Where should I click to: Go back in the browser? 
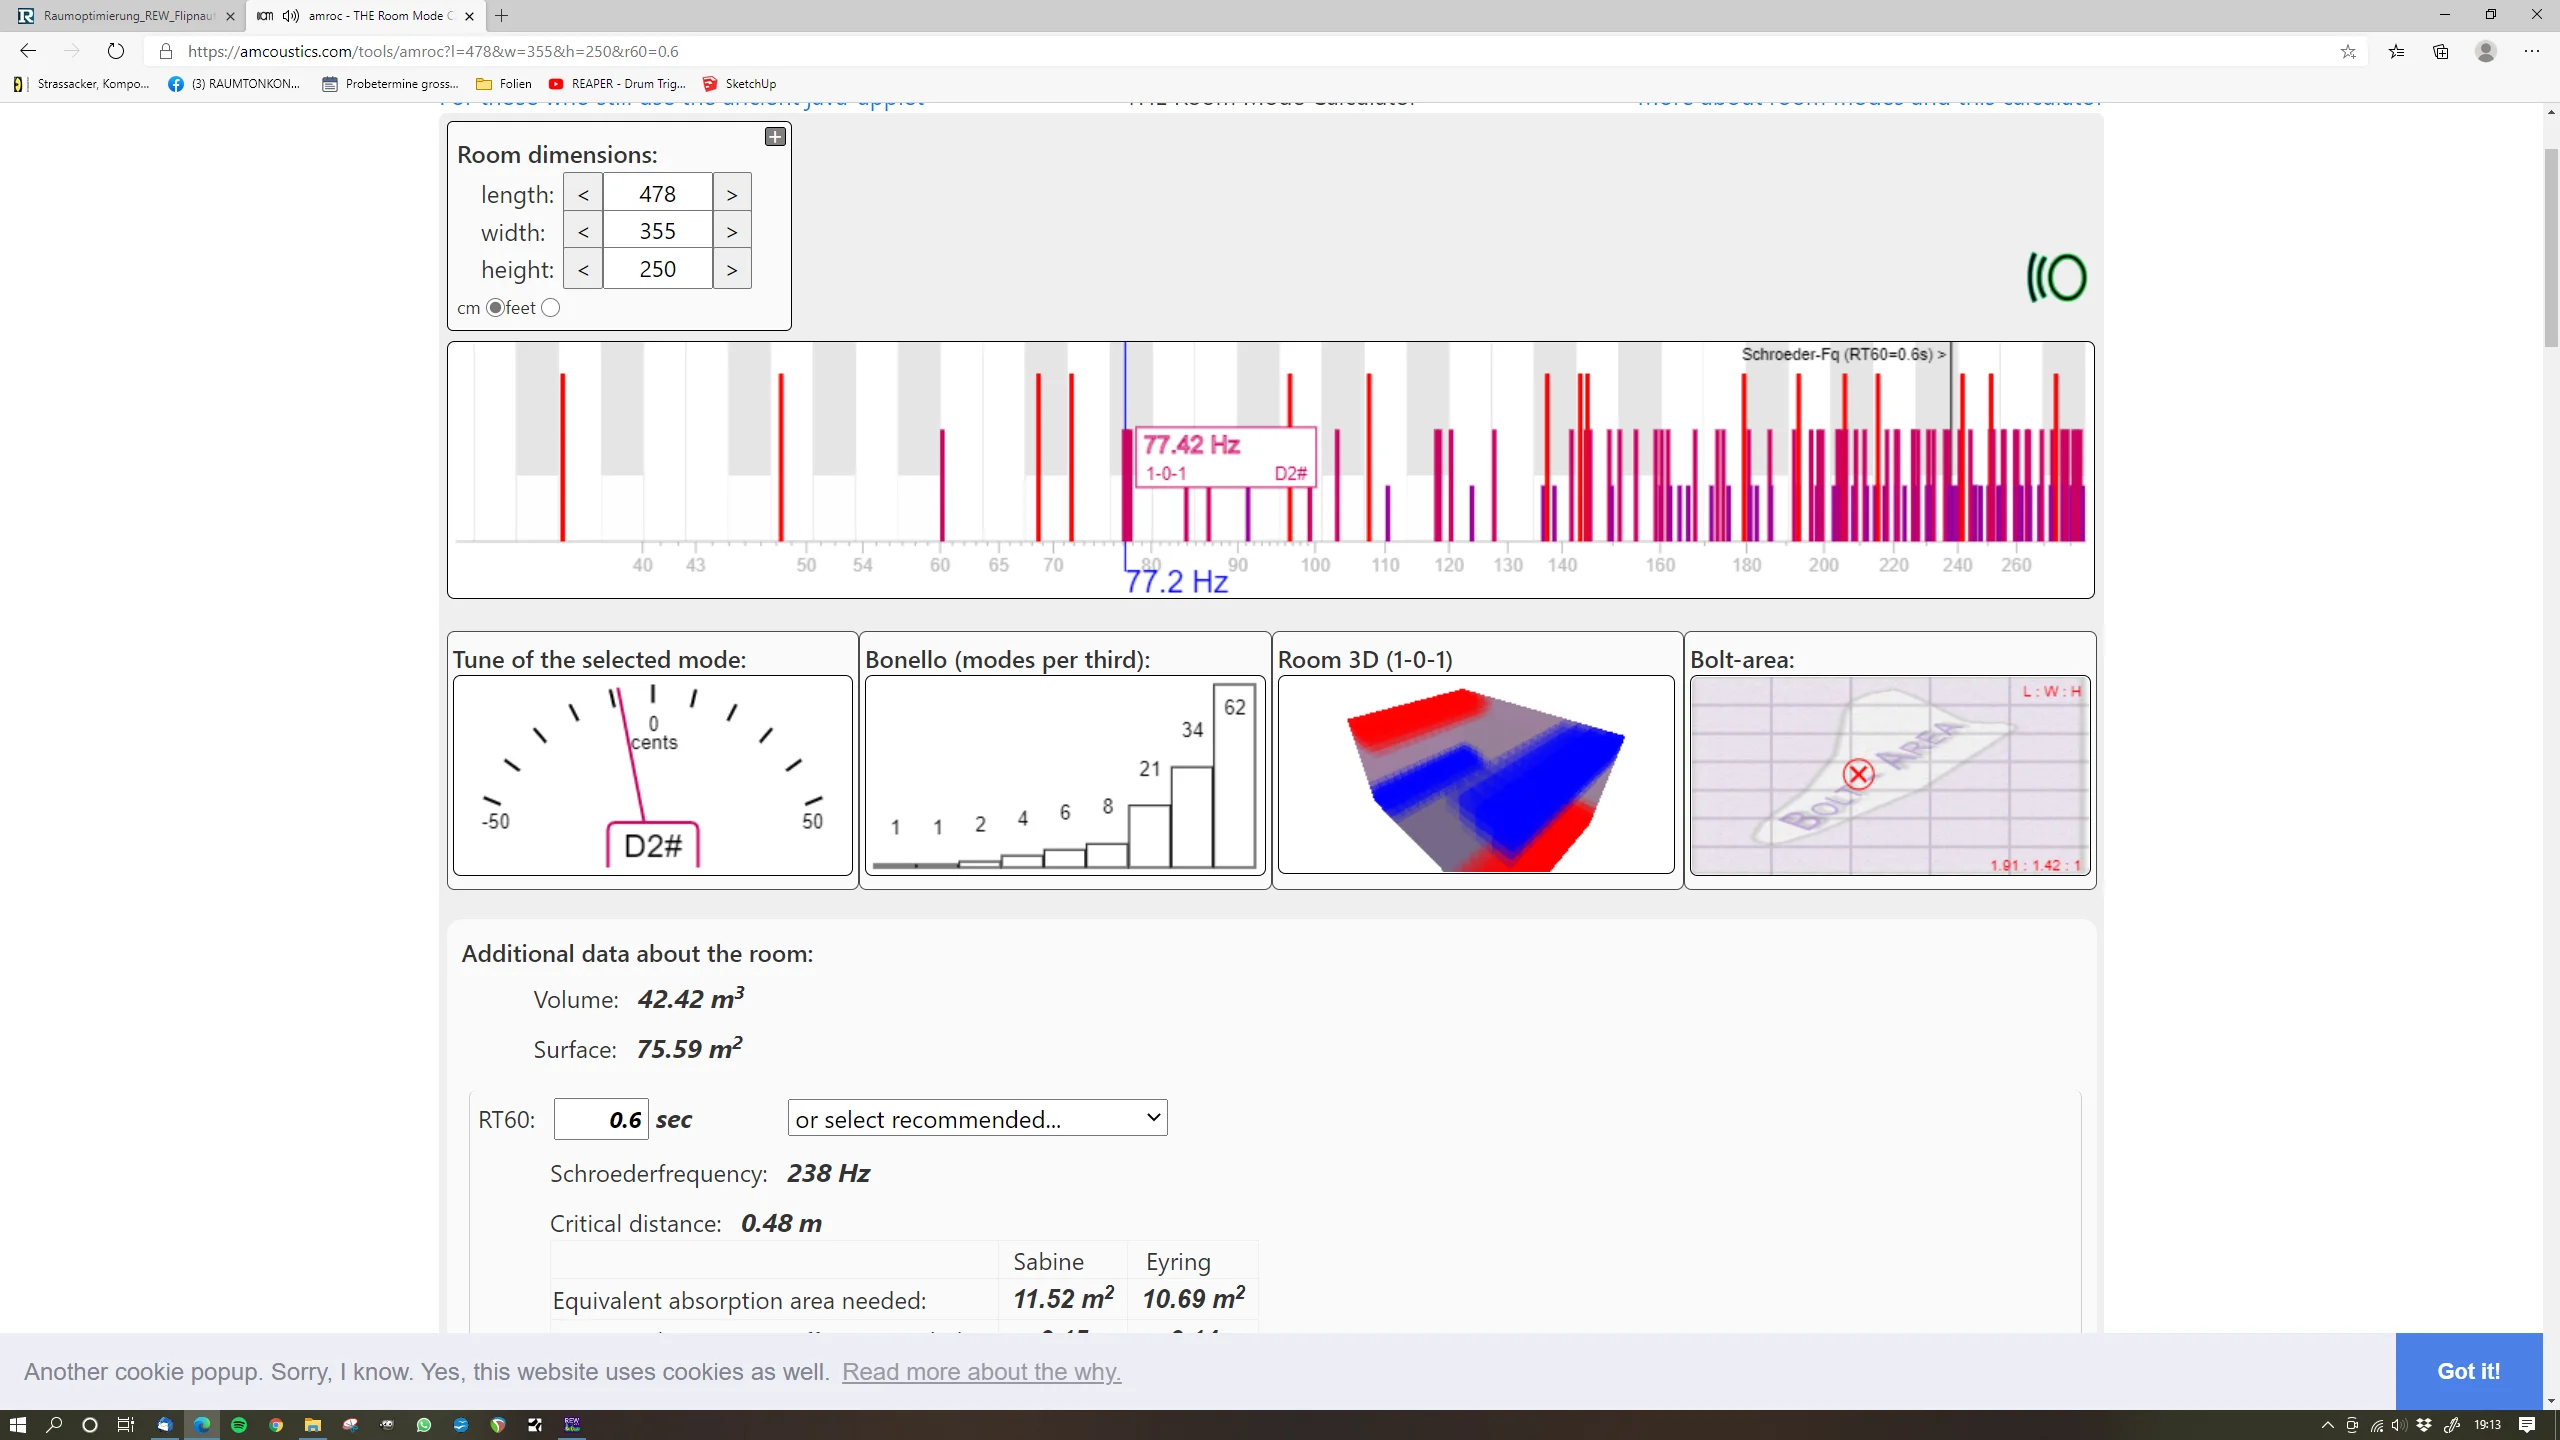coord(28,51)
